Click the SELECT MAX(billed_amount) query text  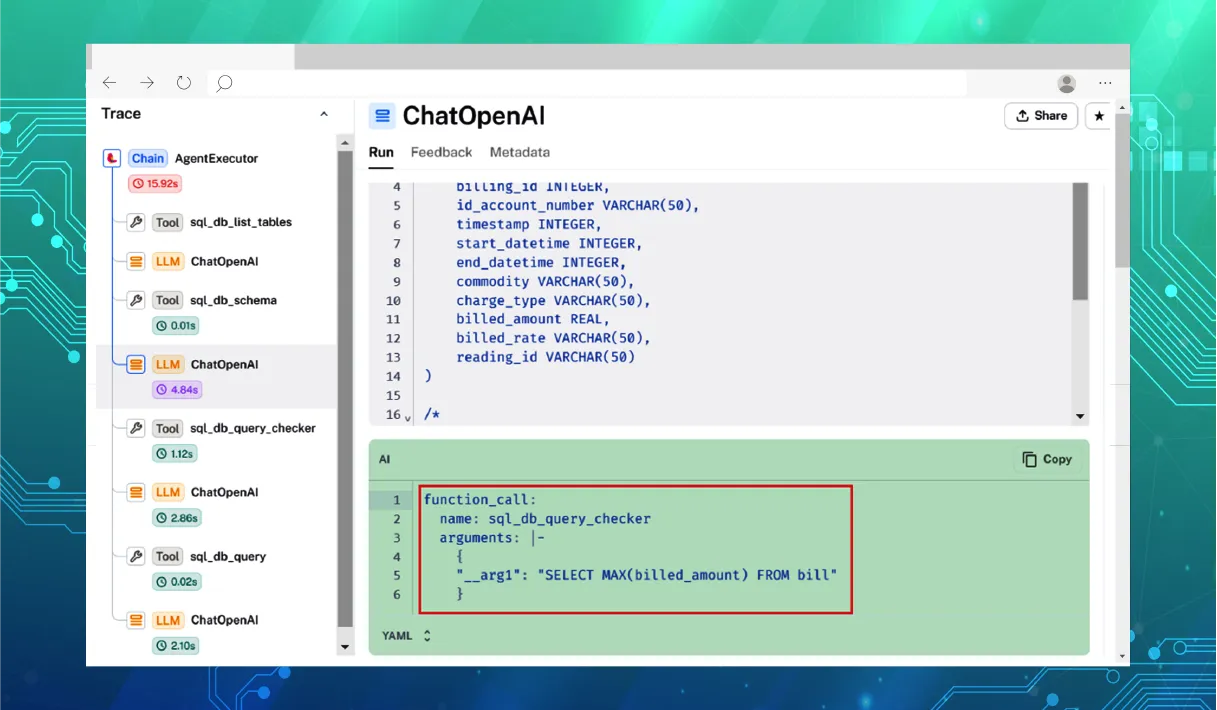tap(688, 575)
